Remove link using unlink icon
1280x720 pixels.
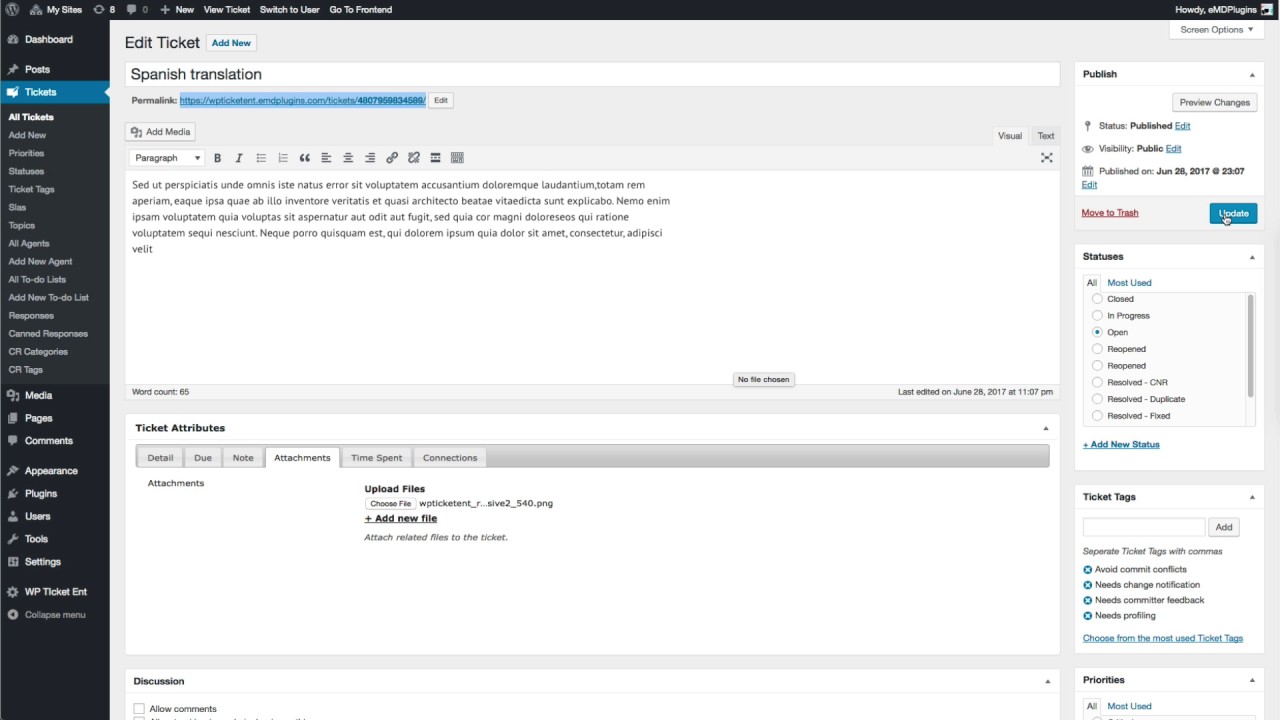pyautogui.click(x=414, y=158)
